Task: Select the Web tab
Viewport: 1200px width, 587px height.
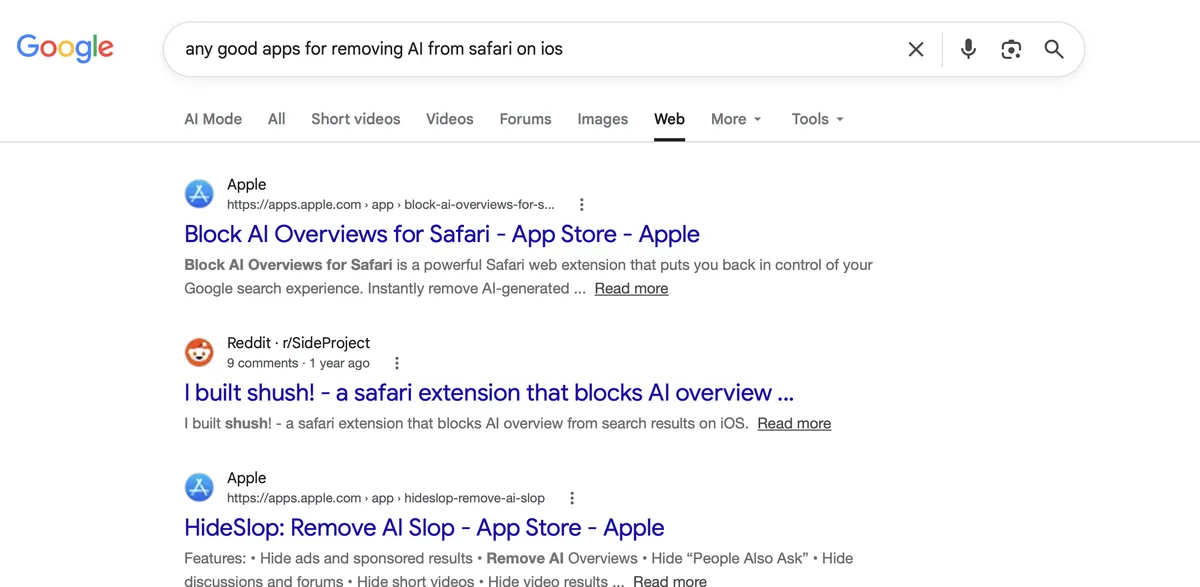Action: coord(670,119)
